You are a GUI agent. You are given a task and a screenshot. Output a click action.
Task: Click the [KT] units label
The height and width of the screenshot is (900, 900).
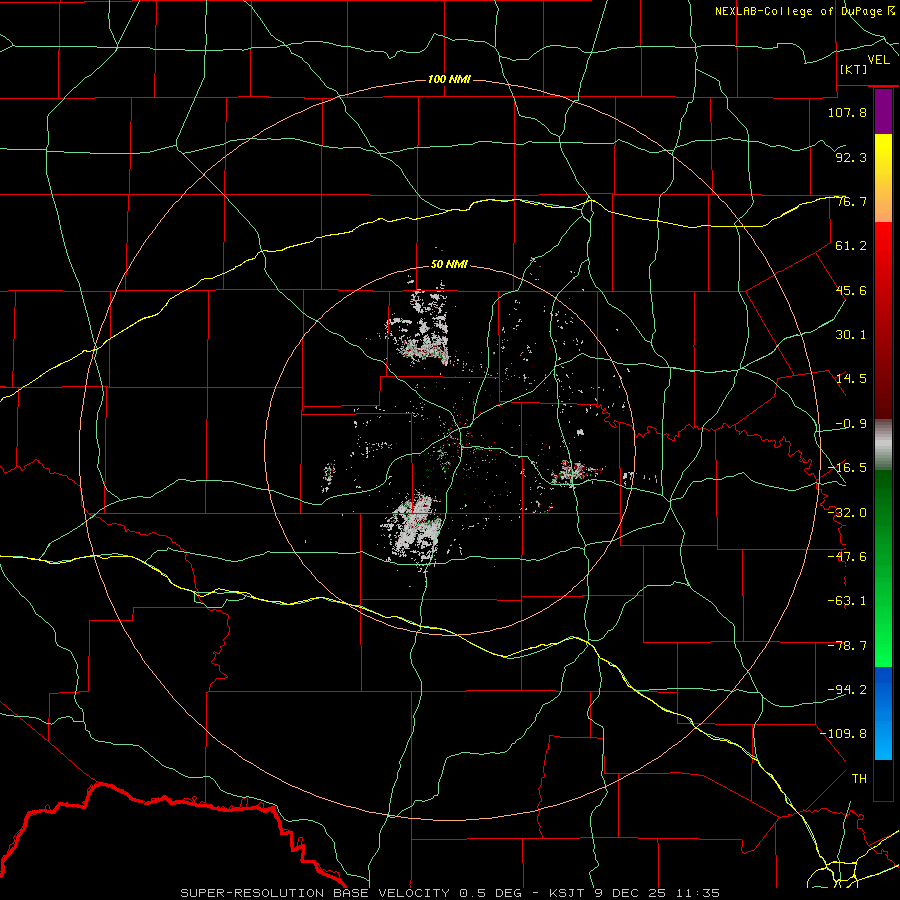click(854, 69)
